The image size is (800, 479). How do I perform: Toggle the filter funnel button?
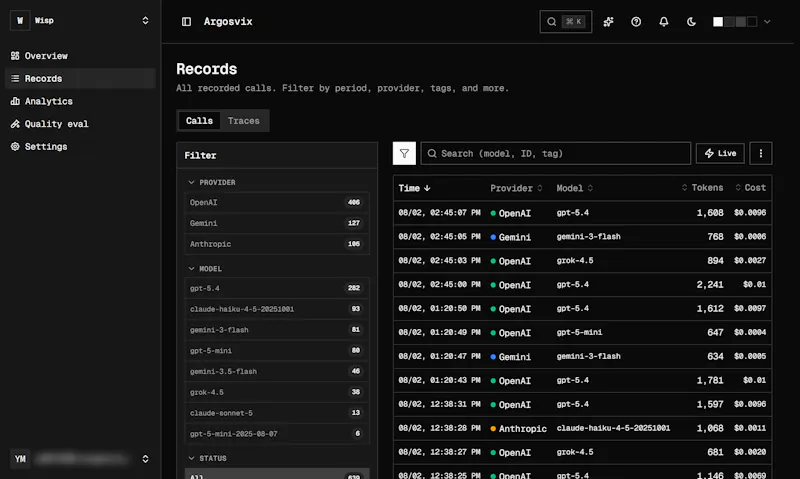pyautogui.click(x=404, y=153)
